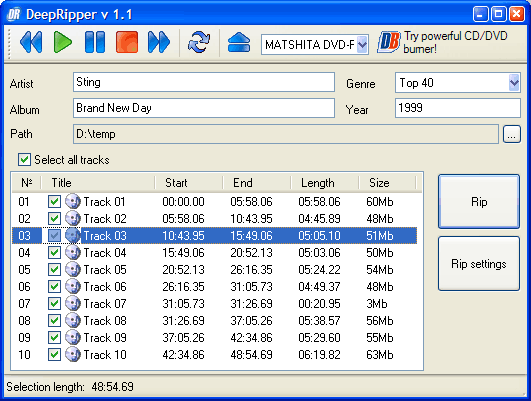The image size is (531, 401).
Task: Pause playback using the pause icon
Action: (95, 42)
